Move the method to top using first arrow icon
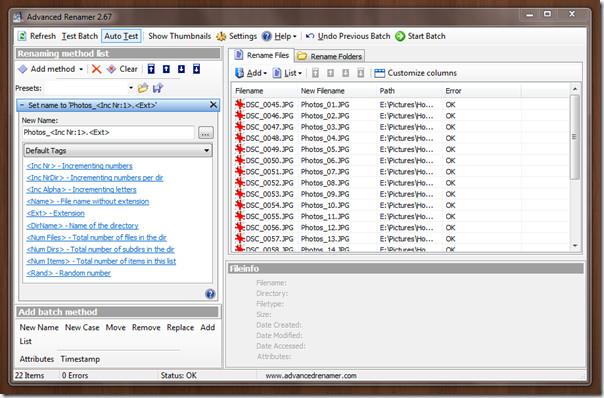This screenshot has width=604, height=398. (151, 69)
